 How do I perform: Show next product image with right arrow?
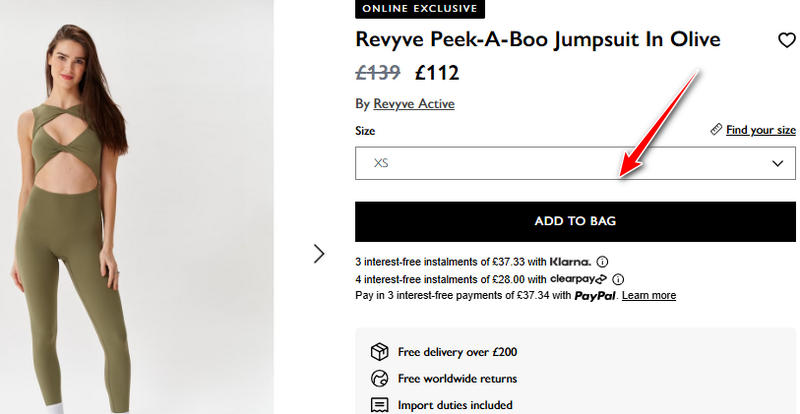click(x=319, y=254)
